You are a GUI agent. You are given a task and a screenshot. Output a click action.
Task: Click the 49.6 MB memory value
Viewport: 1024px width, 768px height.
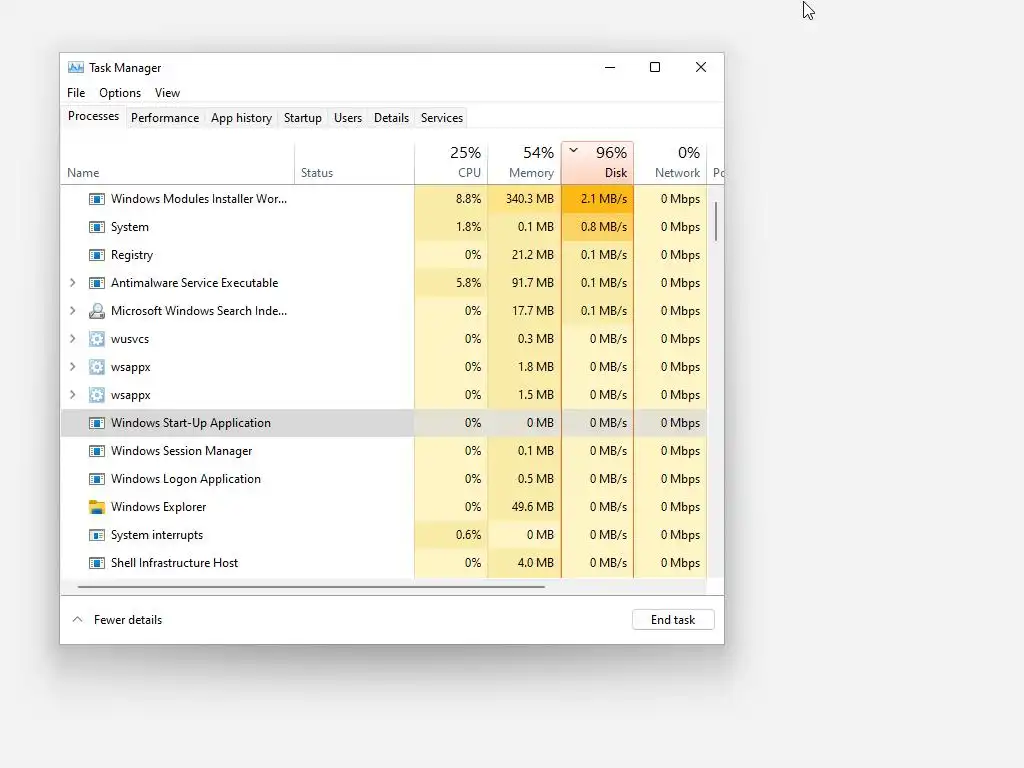coord(532,507)
